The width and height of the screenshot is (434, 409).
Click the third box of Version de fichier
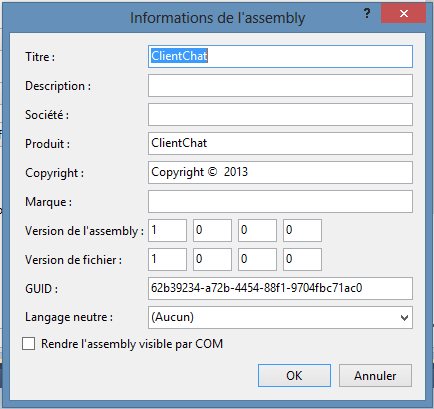point(257,259)
